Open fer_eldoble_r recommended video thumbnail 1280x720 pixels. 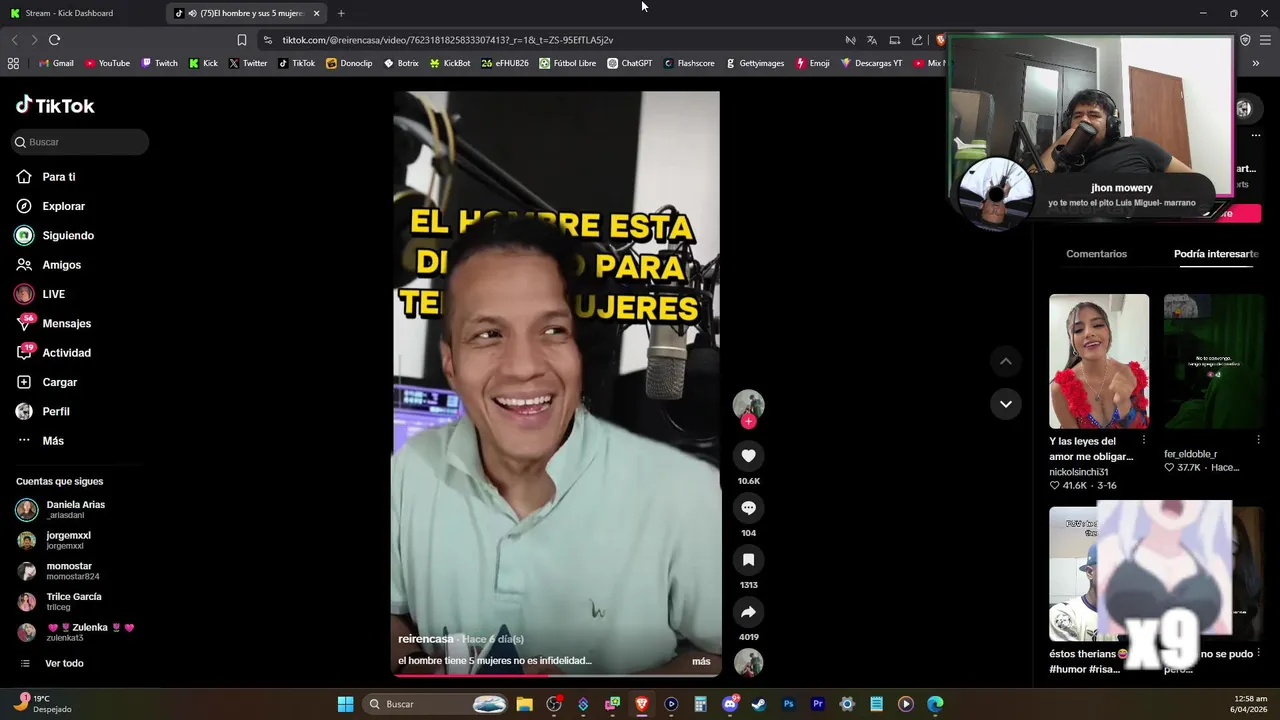1213,361
